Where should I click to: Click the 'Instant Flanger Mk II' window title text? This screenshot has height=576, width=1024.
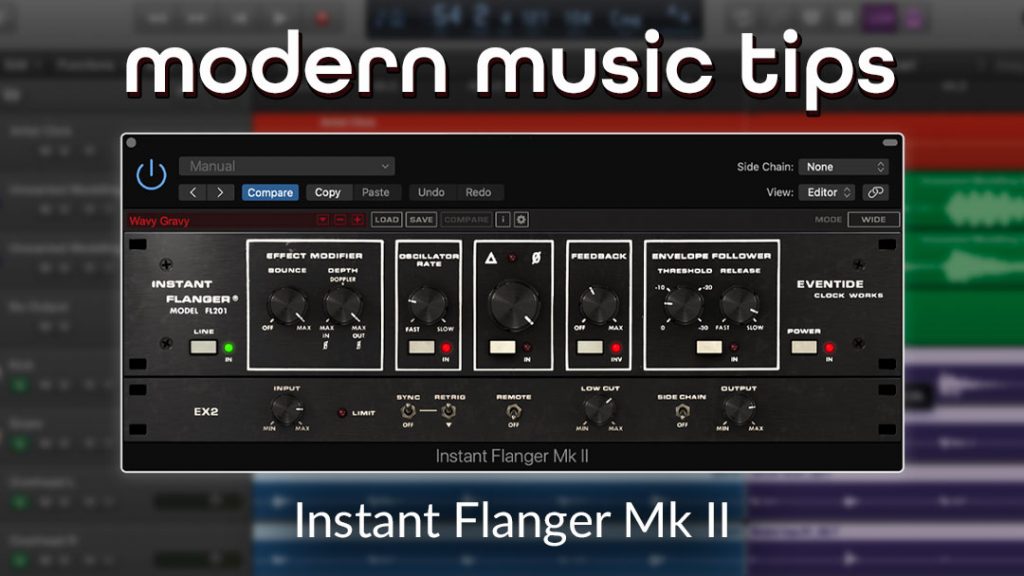[x=512, y=456]
